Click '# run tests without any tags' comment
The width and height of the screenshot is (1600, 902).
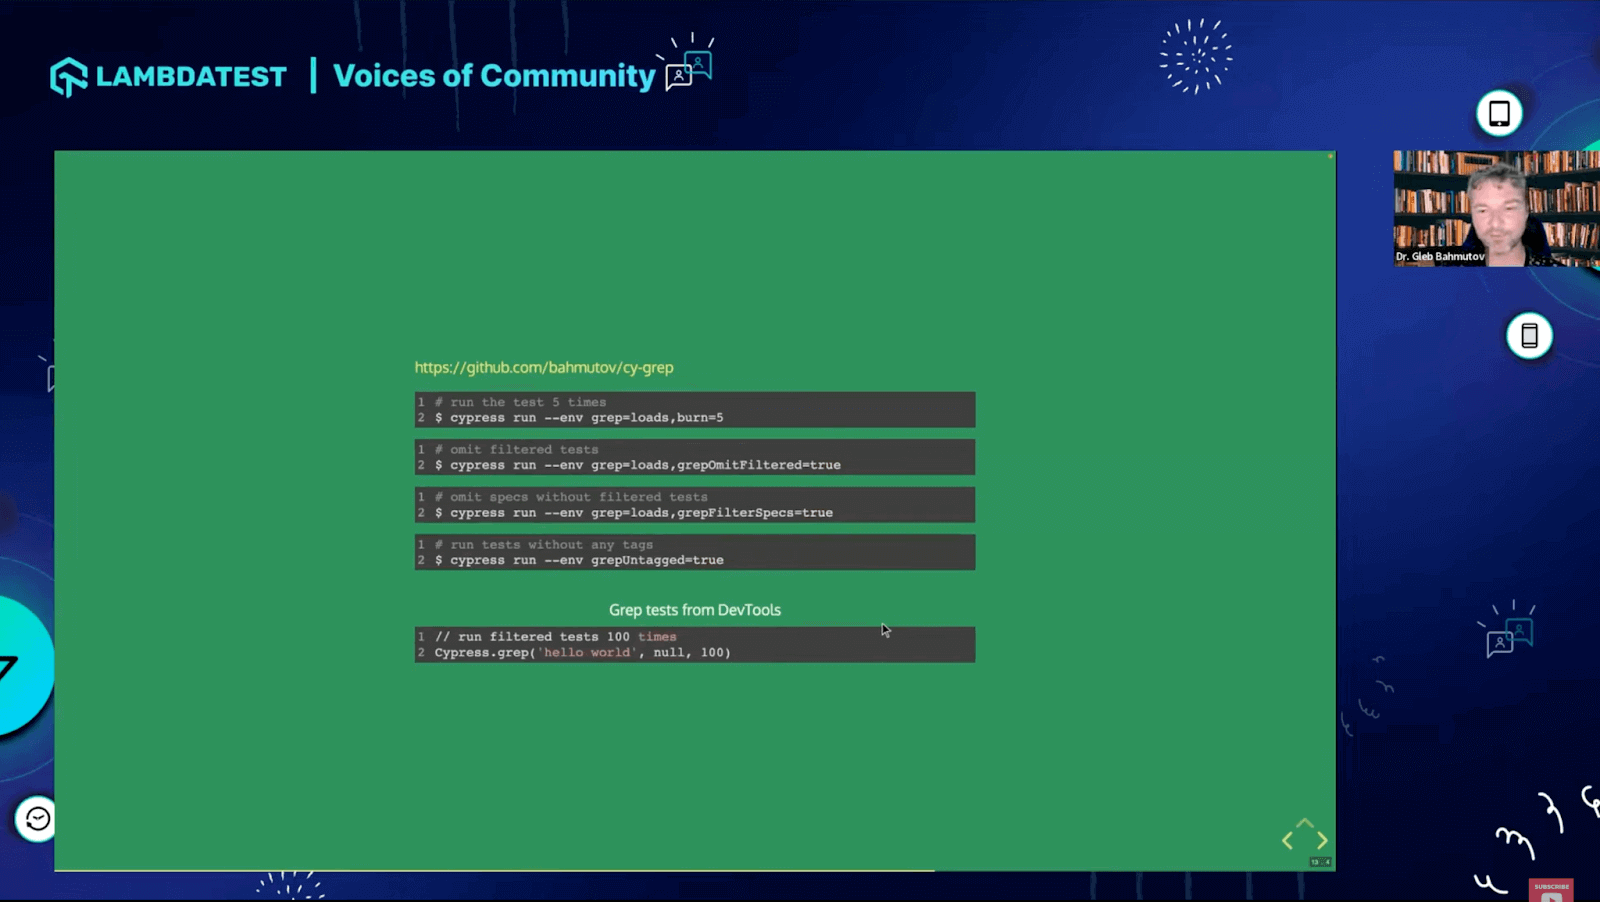[x=544, y=545]
